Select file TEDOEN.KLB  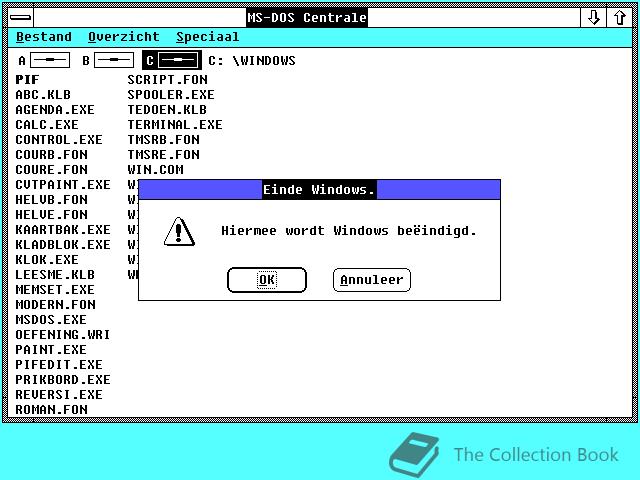click(167, 110)
